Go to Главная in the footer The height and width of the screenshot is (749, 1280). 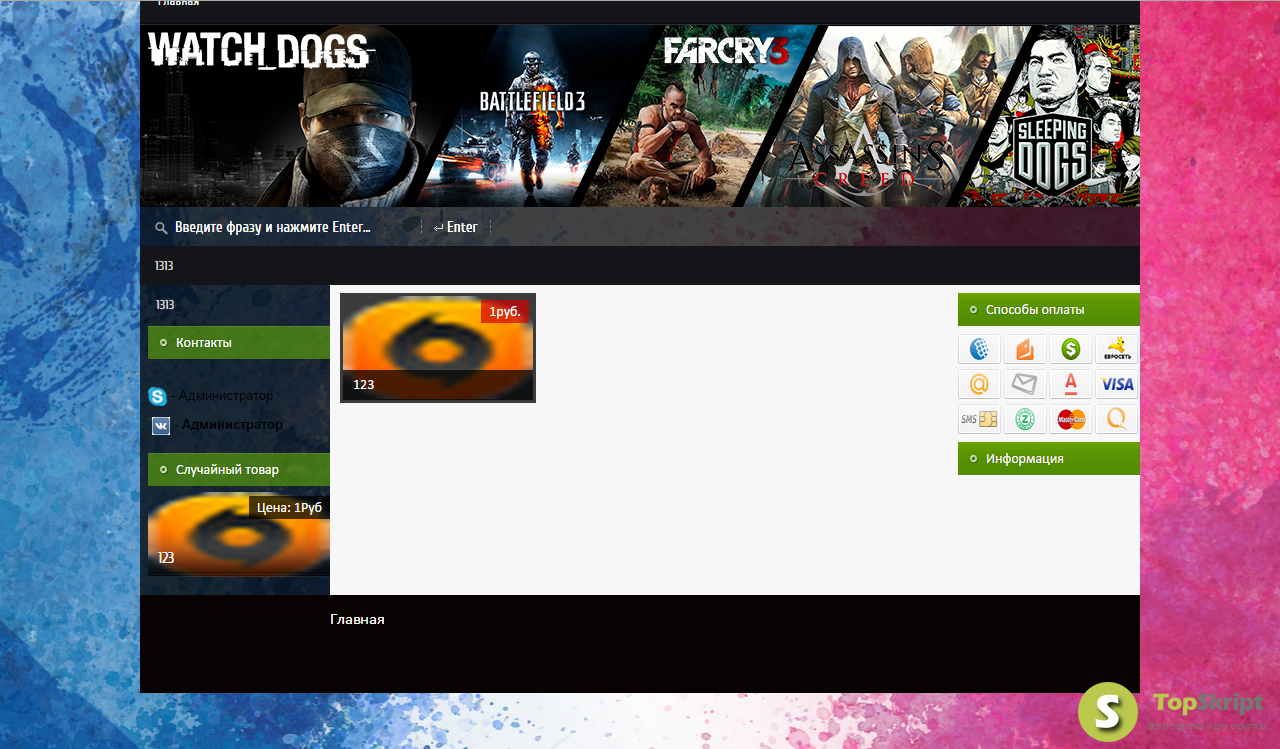click(x=357, y=619)
